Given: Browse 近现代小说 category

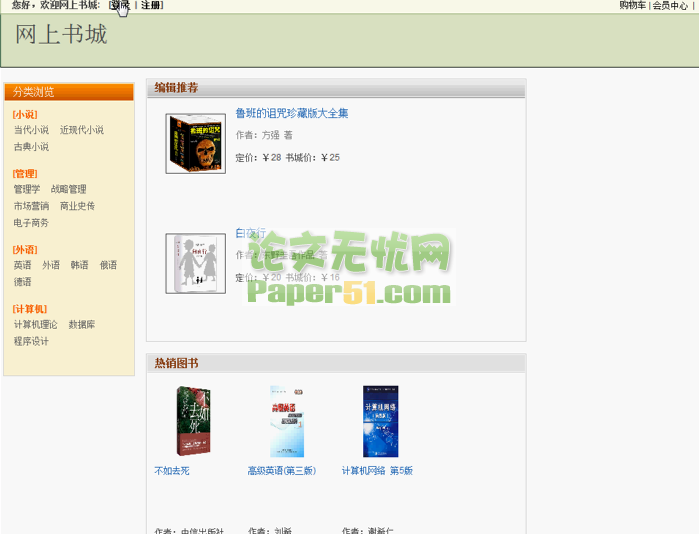Looking at the screenshot, I should [82, 130].
